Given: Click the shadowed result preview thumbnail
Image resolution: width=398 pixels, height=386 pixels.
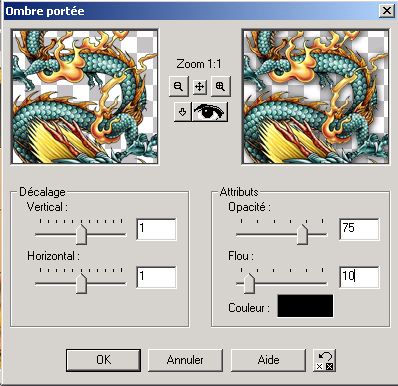Looking at the screenshot, I should pos(315,97).
